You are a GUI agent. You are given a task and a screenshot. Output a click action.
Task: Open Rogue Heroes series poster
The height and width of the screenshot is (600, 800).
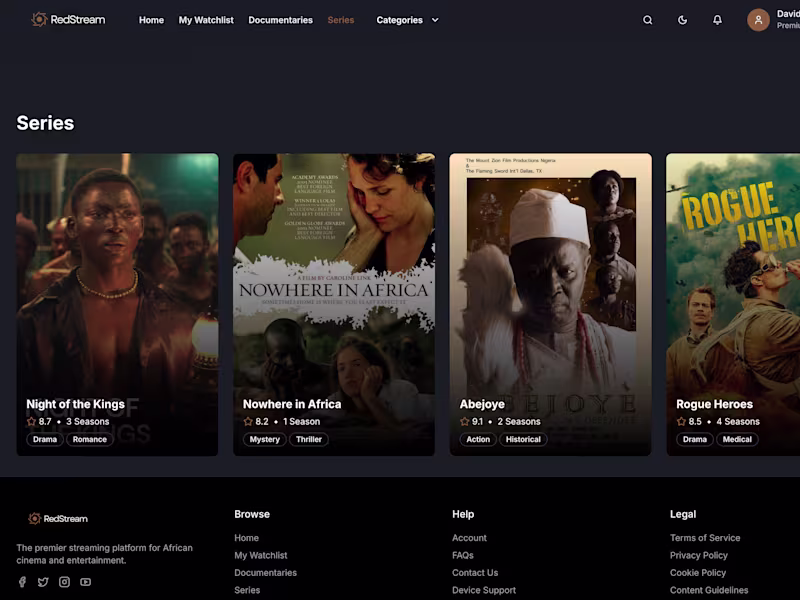click(x=733, y=305)
